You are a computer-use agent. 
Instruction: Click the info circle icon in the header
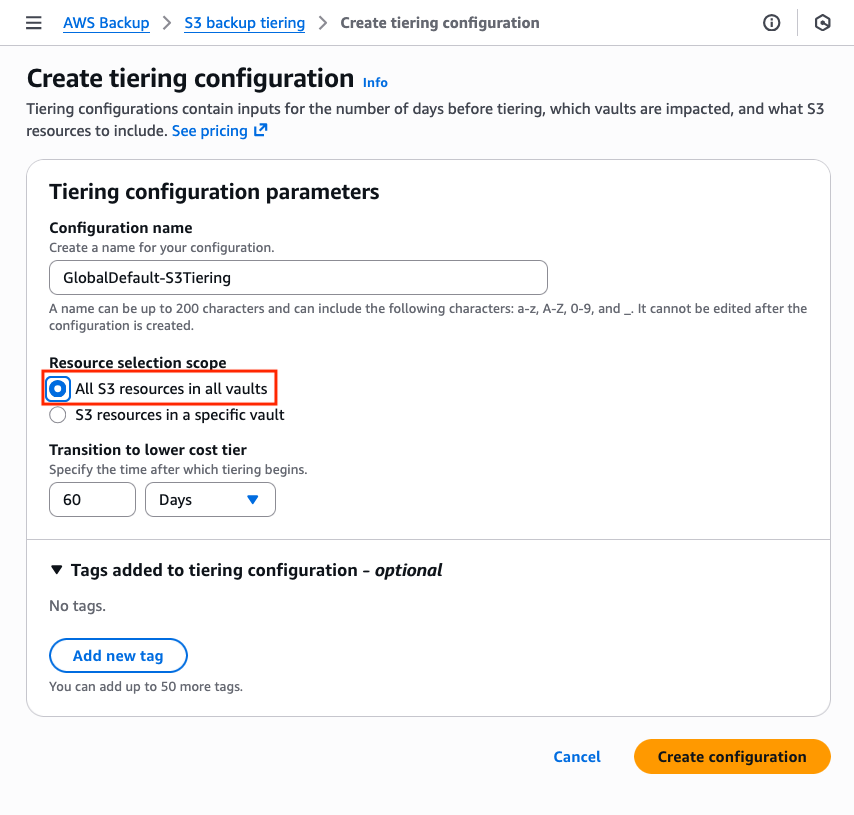(771, 22)
